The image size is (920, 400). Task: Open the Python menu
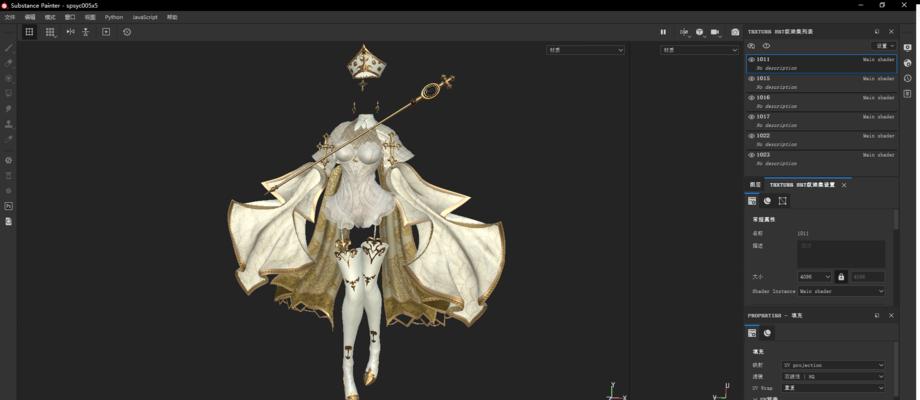113,18
